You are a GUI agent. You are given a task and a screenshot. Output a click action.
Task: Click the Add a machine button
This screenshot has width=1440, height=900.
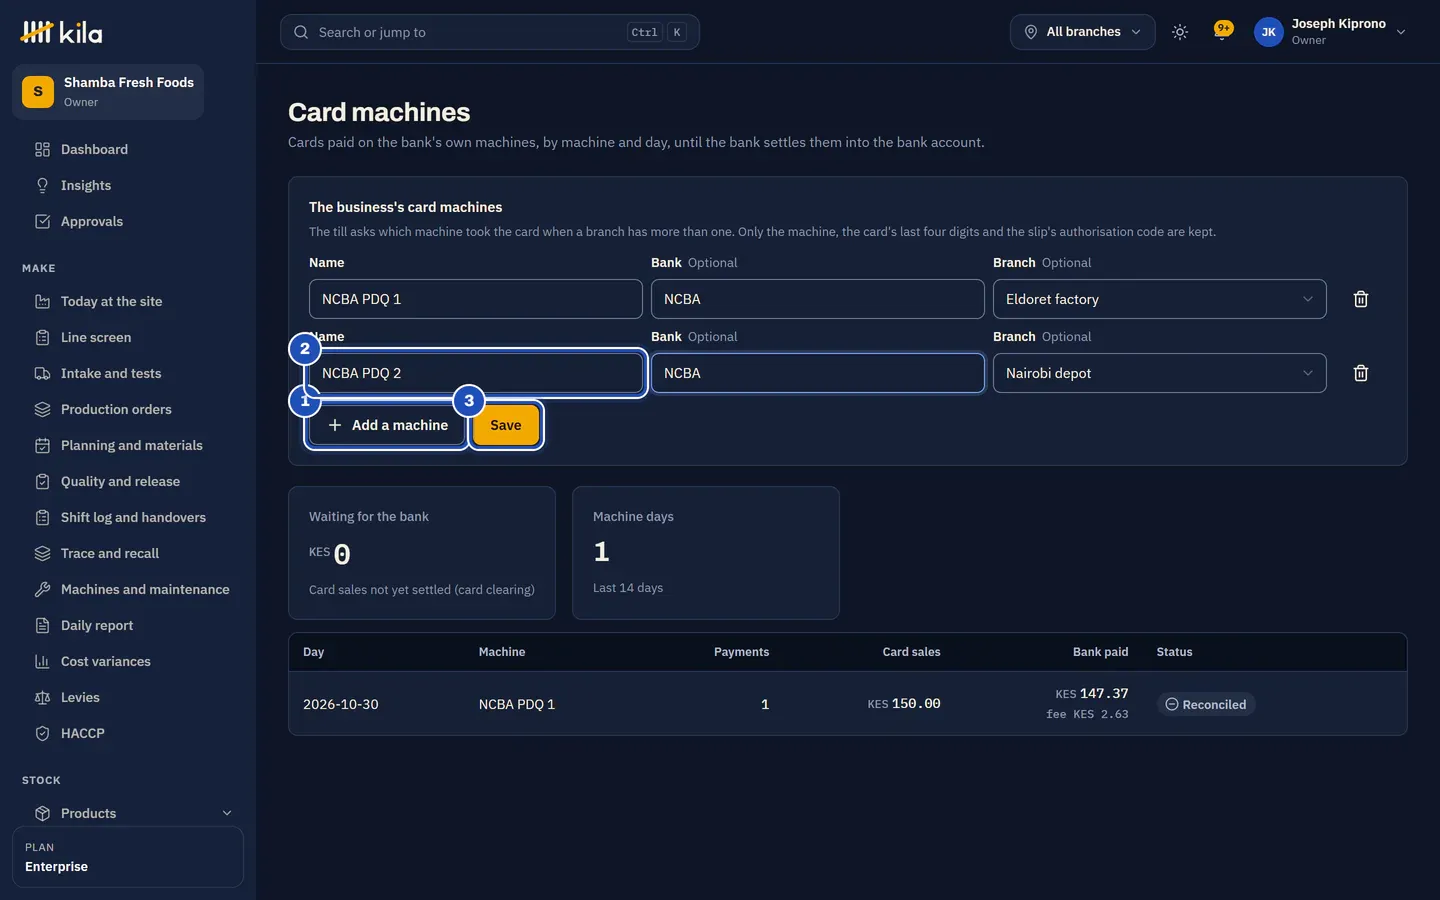pyautogui.click(x=387, y=425)
